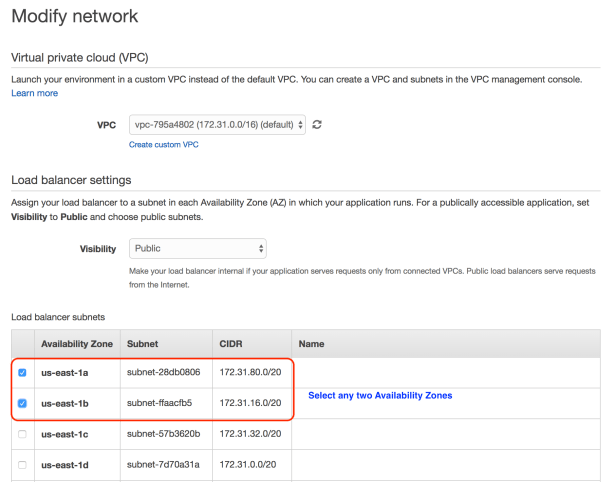Open the VPC selection dropdown
Screen dimensions: 615x482
[217, 125]
